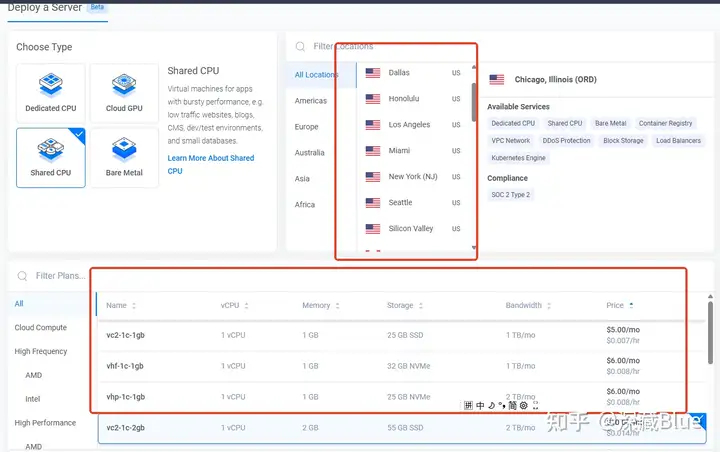Screen dimensions: 720x452
Task: Click the search icon in Filter Locations
Action: (x=300, y=46)
